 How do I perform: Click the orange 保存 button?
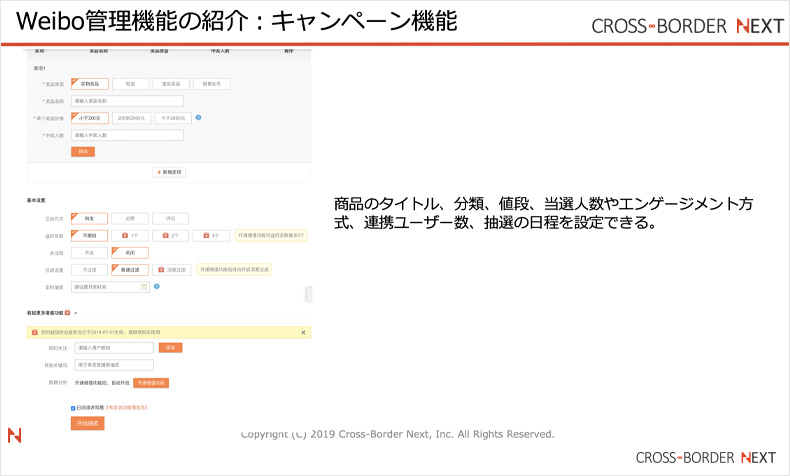coord(83,152)
